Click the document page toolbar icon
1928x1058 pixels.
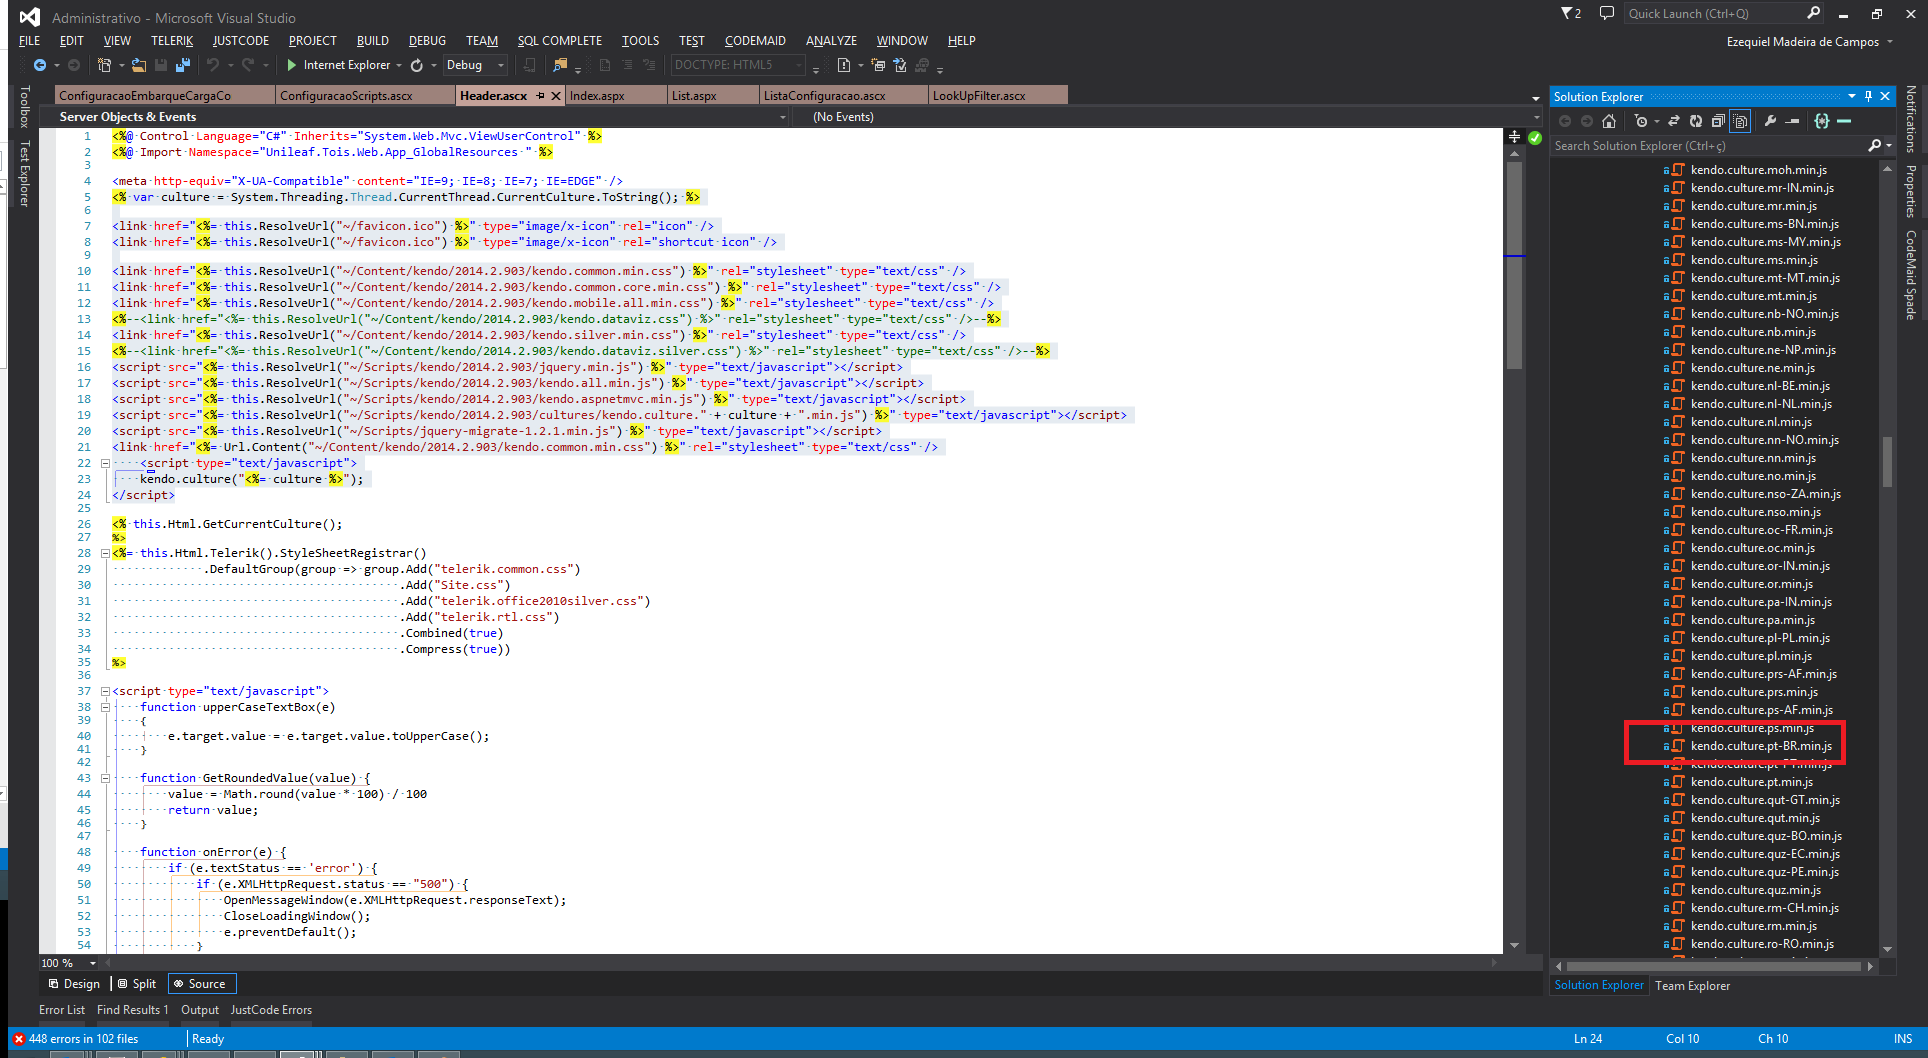[x=843, y=65]
